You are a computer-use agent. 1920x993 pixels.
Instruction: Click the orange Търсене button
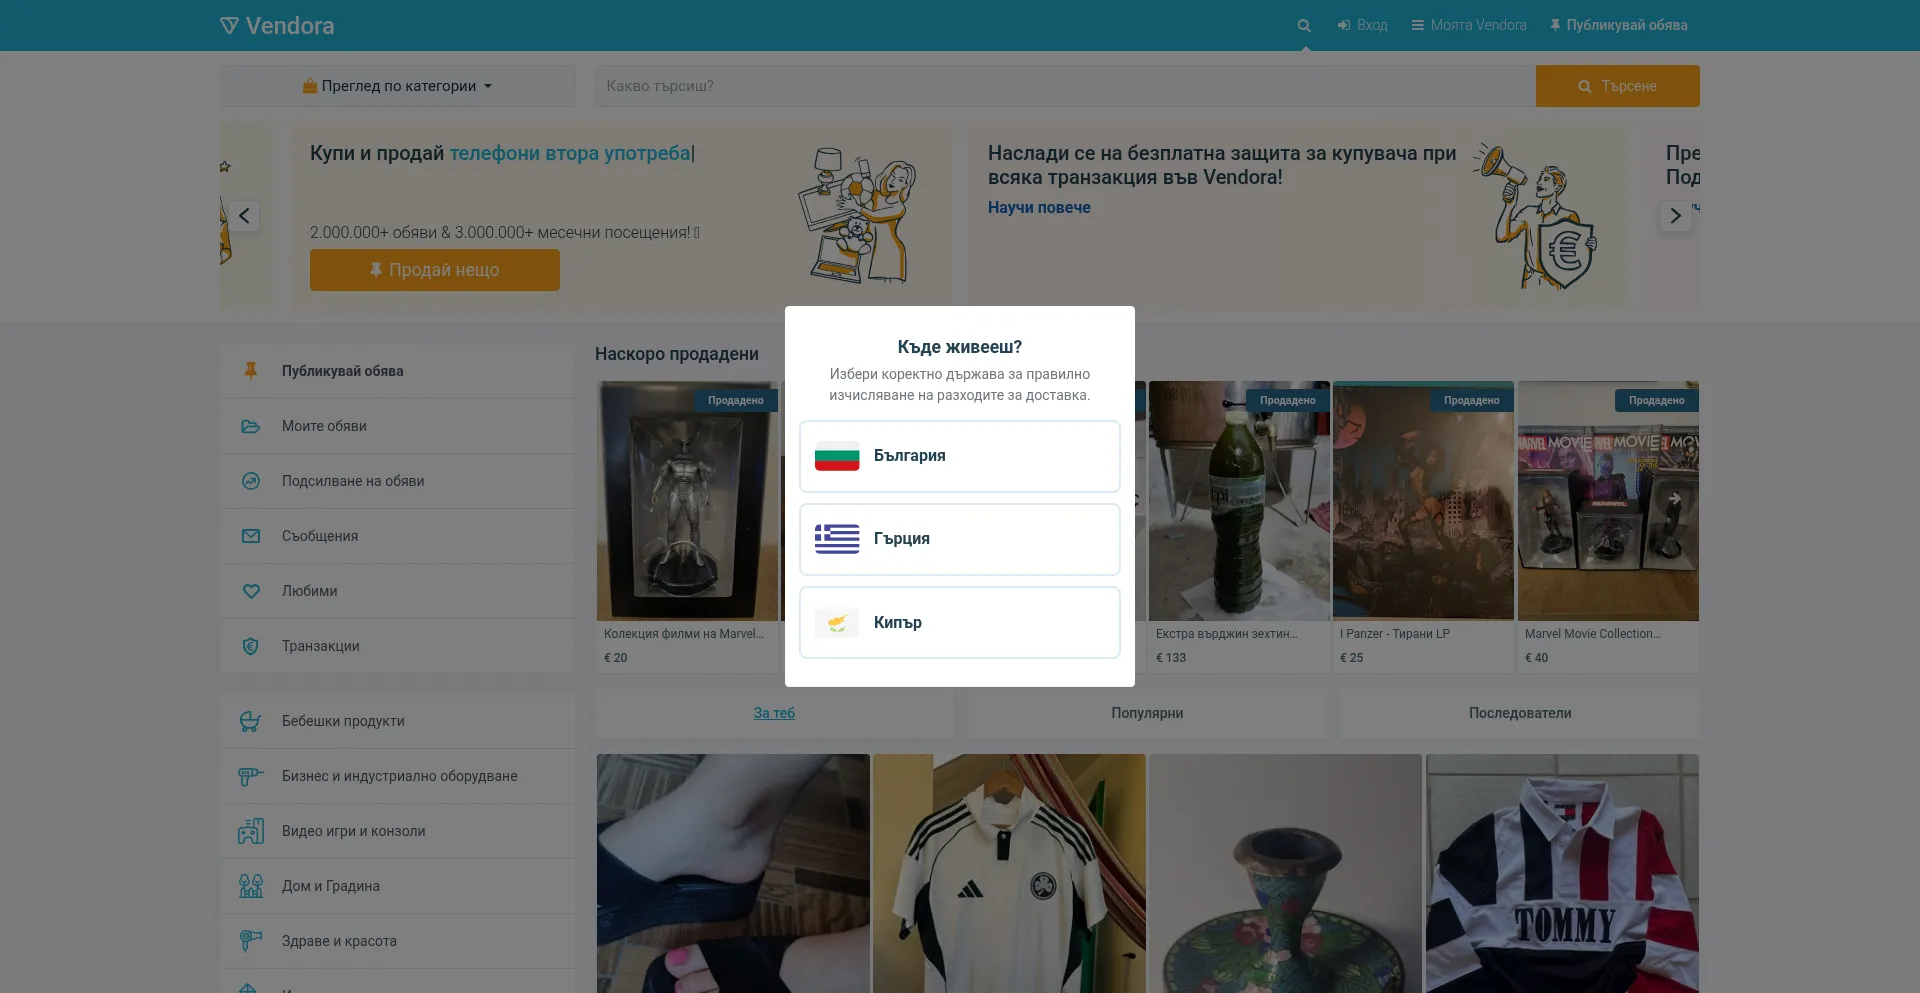click(x=1617, y=86)
